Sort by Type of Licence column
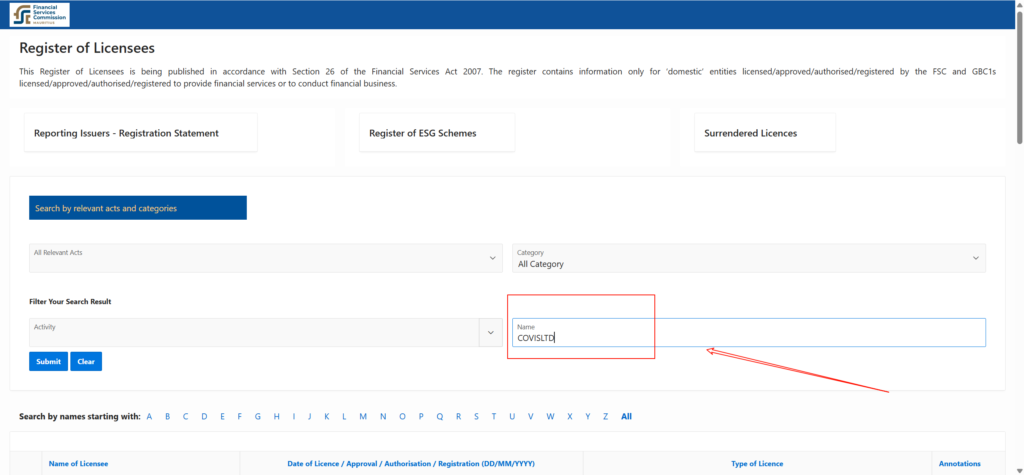Screen dimensions: 1024x475 point(757,464)
